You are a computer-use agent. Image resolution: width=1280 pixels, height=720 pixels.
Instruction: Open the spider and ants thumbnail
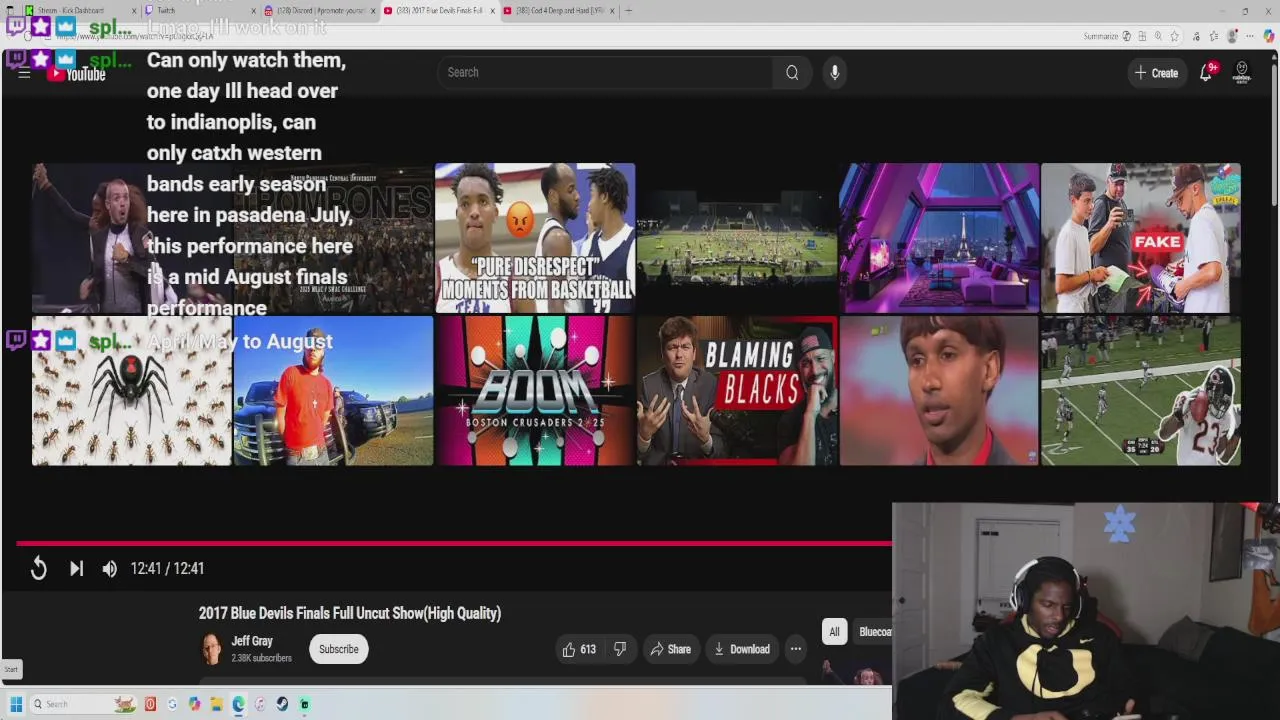132,391
